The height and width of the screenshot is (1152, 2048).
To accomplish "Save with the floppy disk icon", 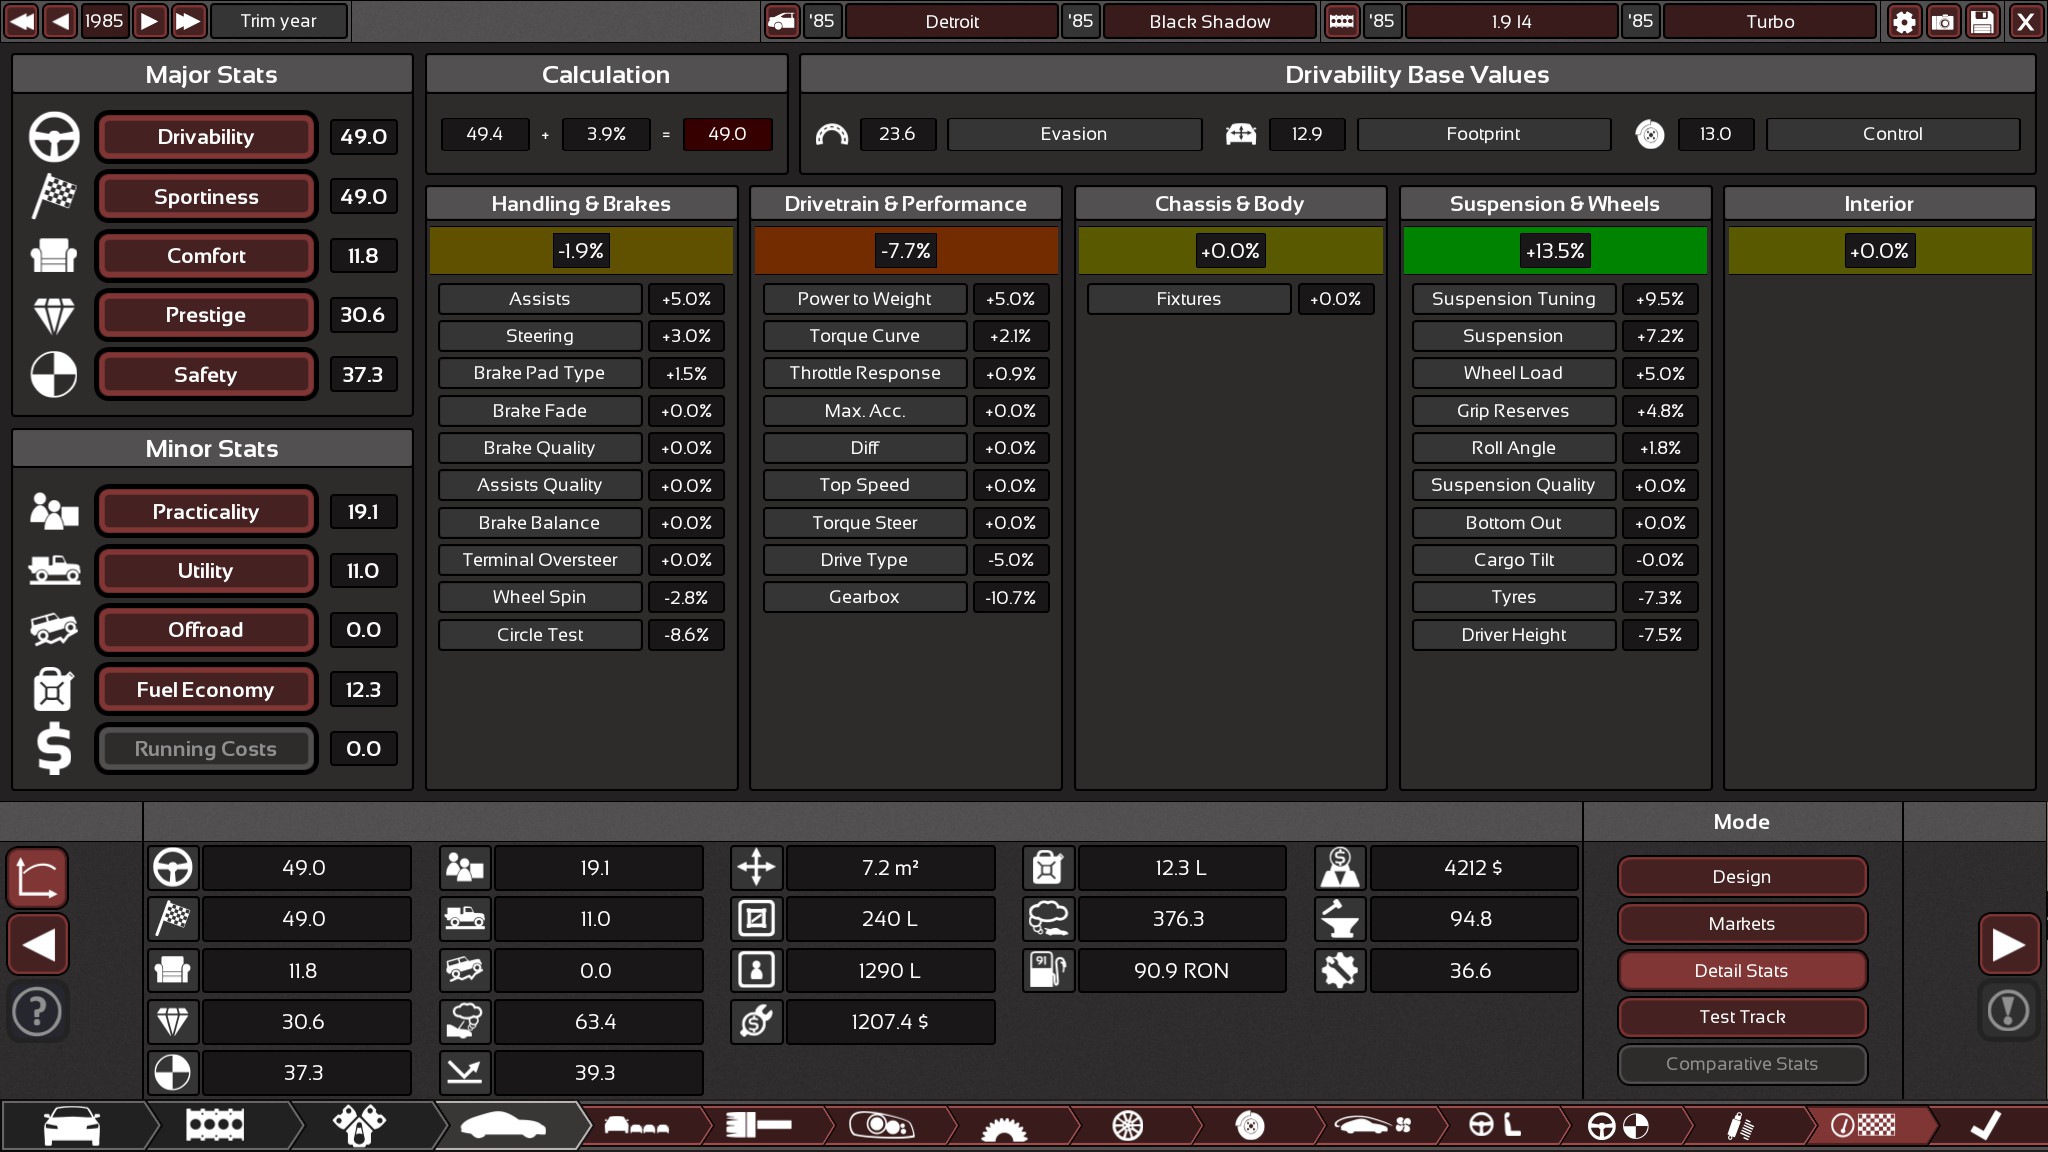I will point(1982,21).
